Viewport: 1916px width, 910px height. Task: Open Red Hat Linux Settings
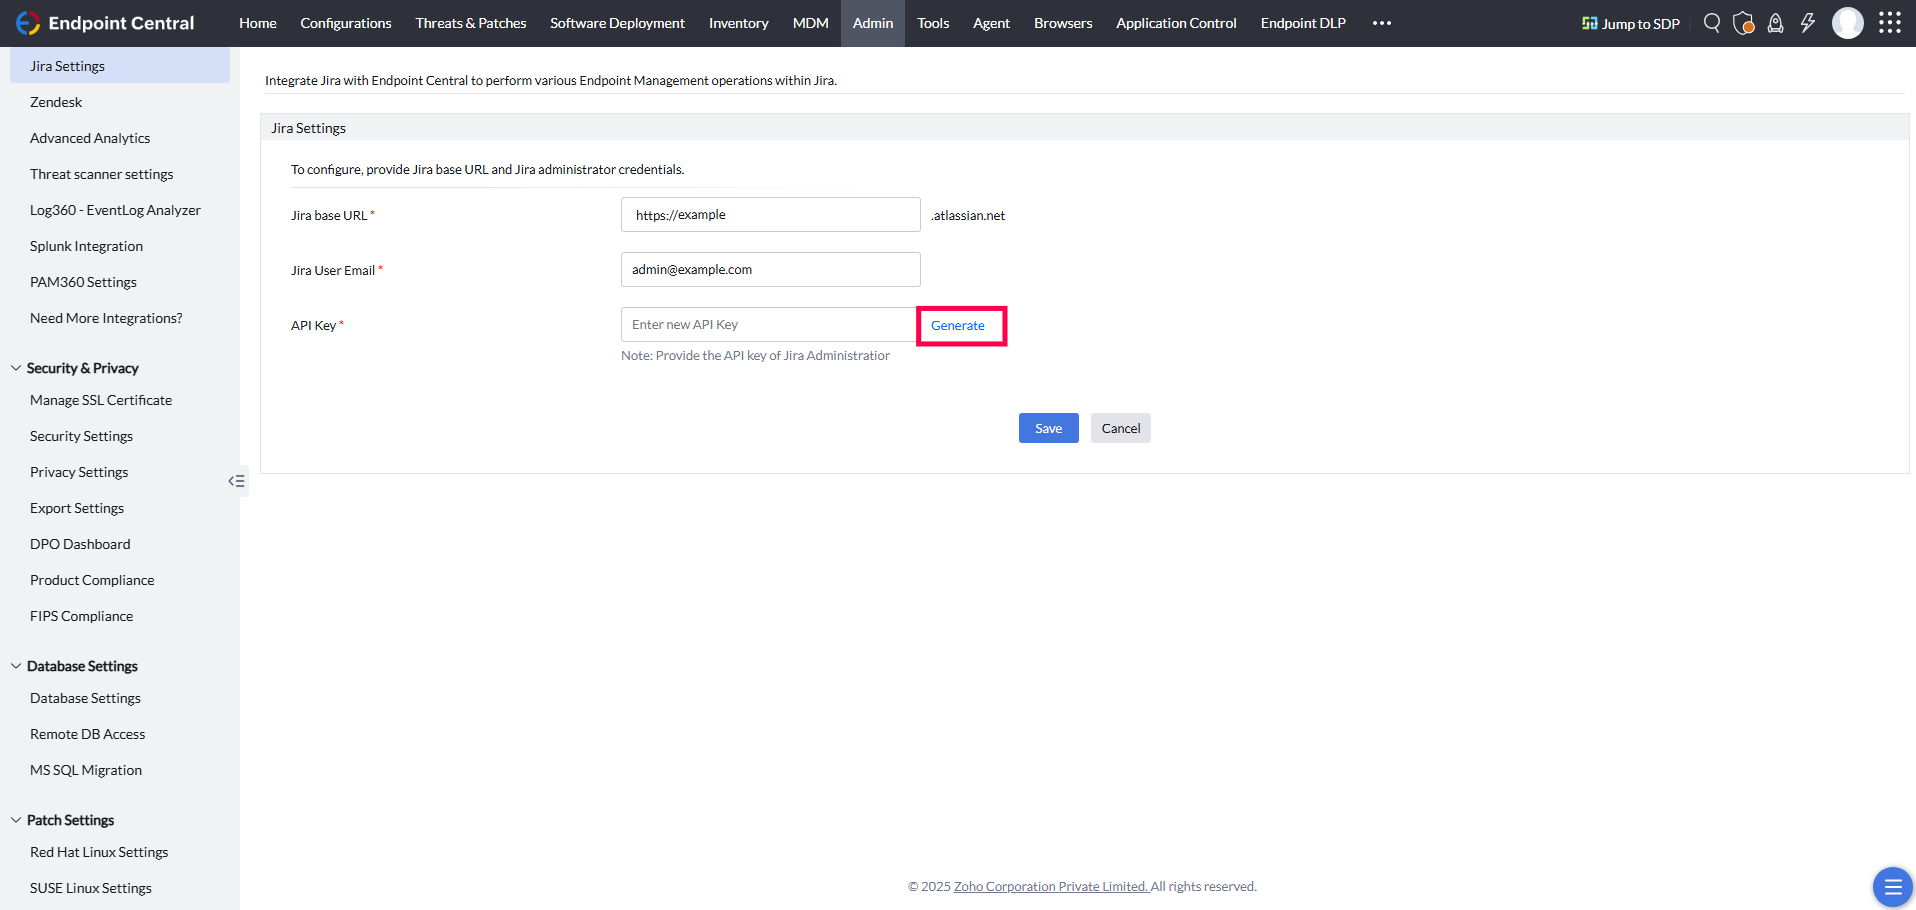pos(99,852)
